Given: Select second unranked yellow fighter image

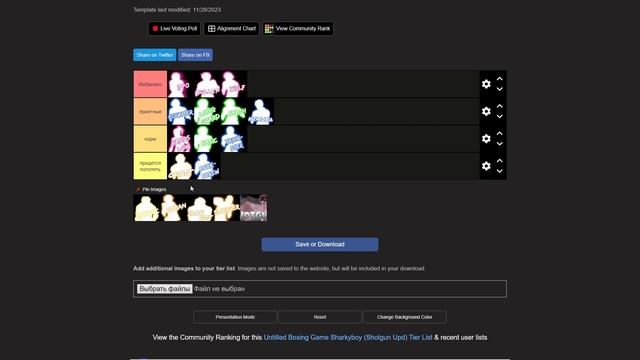Looking at the screenshot, I should [x=173, y=208].
